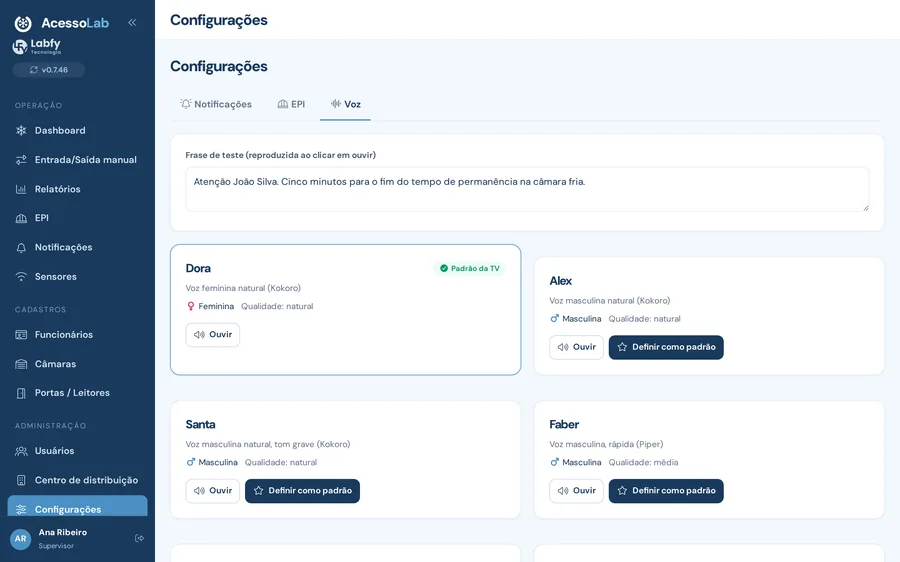Open Ana Ribeiro user profile name
The image size is (900, 562).
tap(63, 533)
